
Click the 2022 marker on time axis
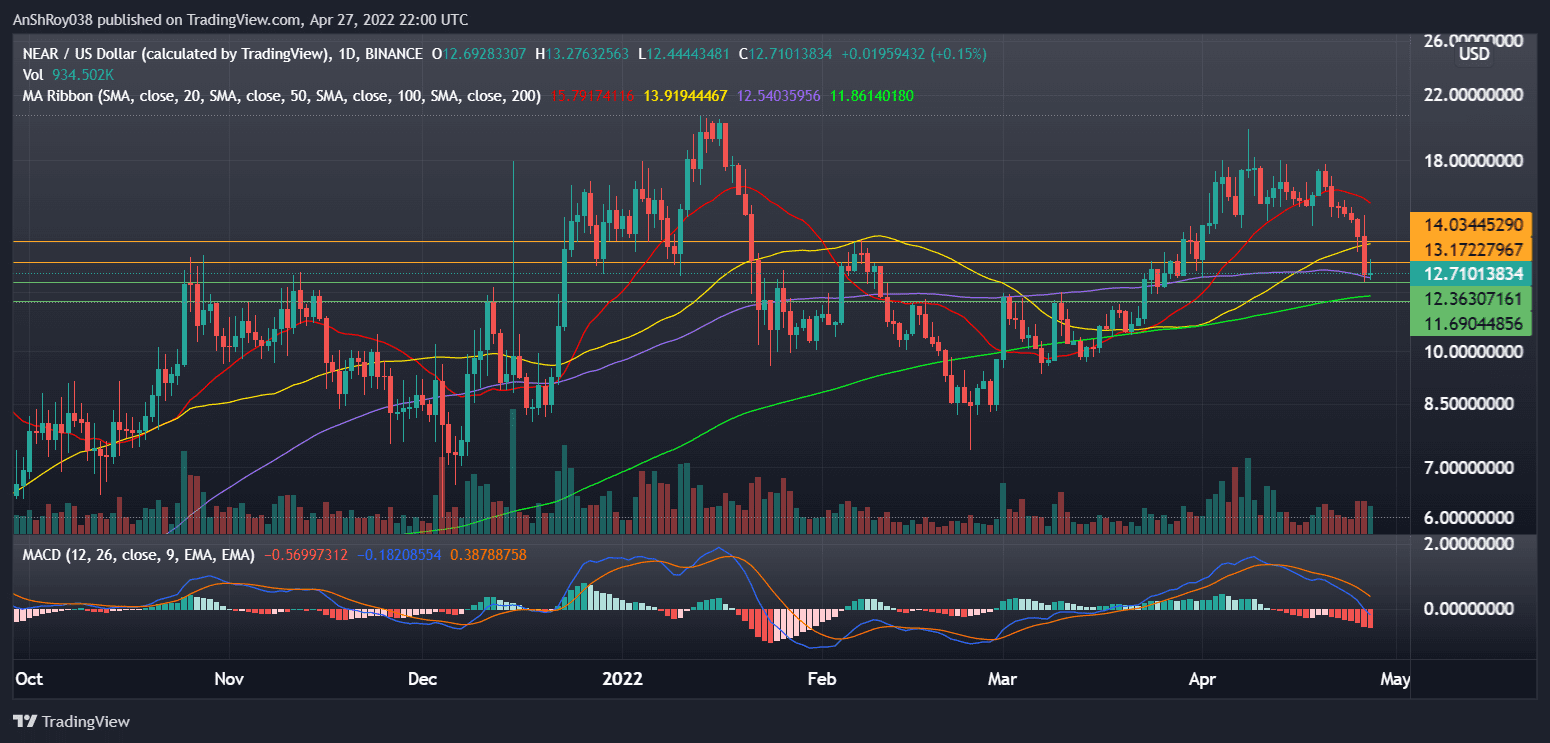[622, 680]
